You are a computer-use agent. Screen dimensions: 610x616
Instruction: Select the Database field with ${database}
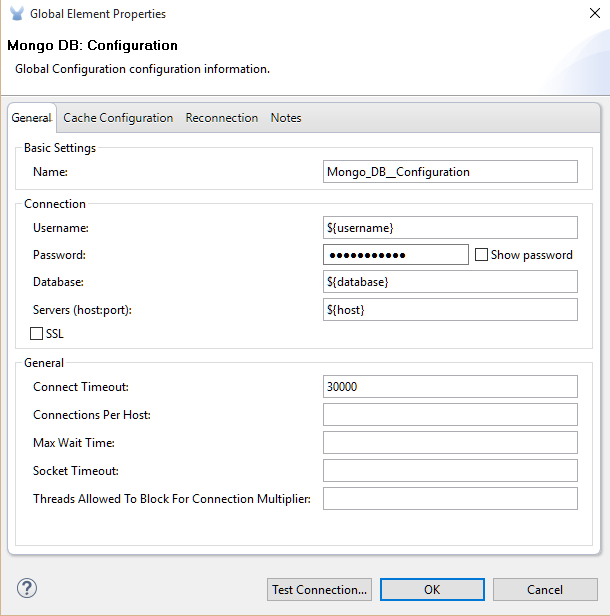coord(450,282)
